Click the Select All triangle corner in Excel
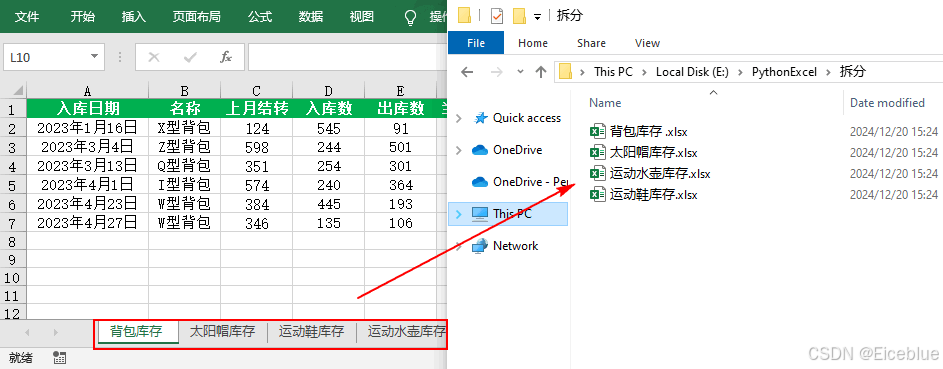The height and width of the screenshot is (369, 943). [x=18, y=91]
